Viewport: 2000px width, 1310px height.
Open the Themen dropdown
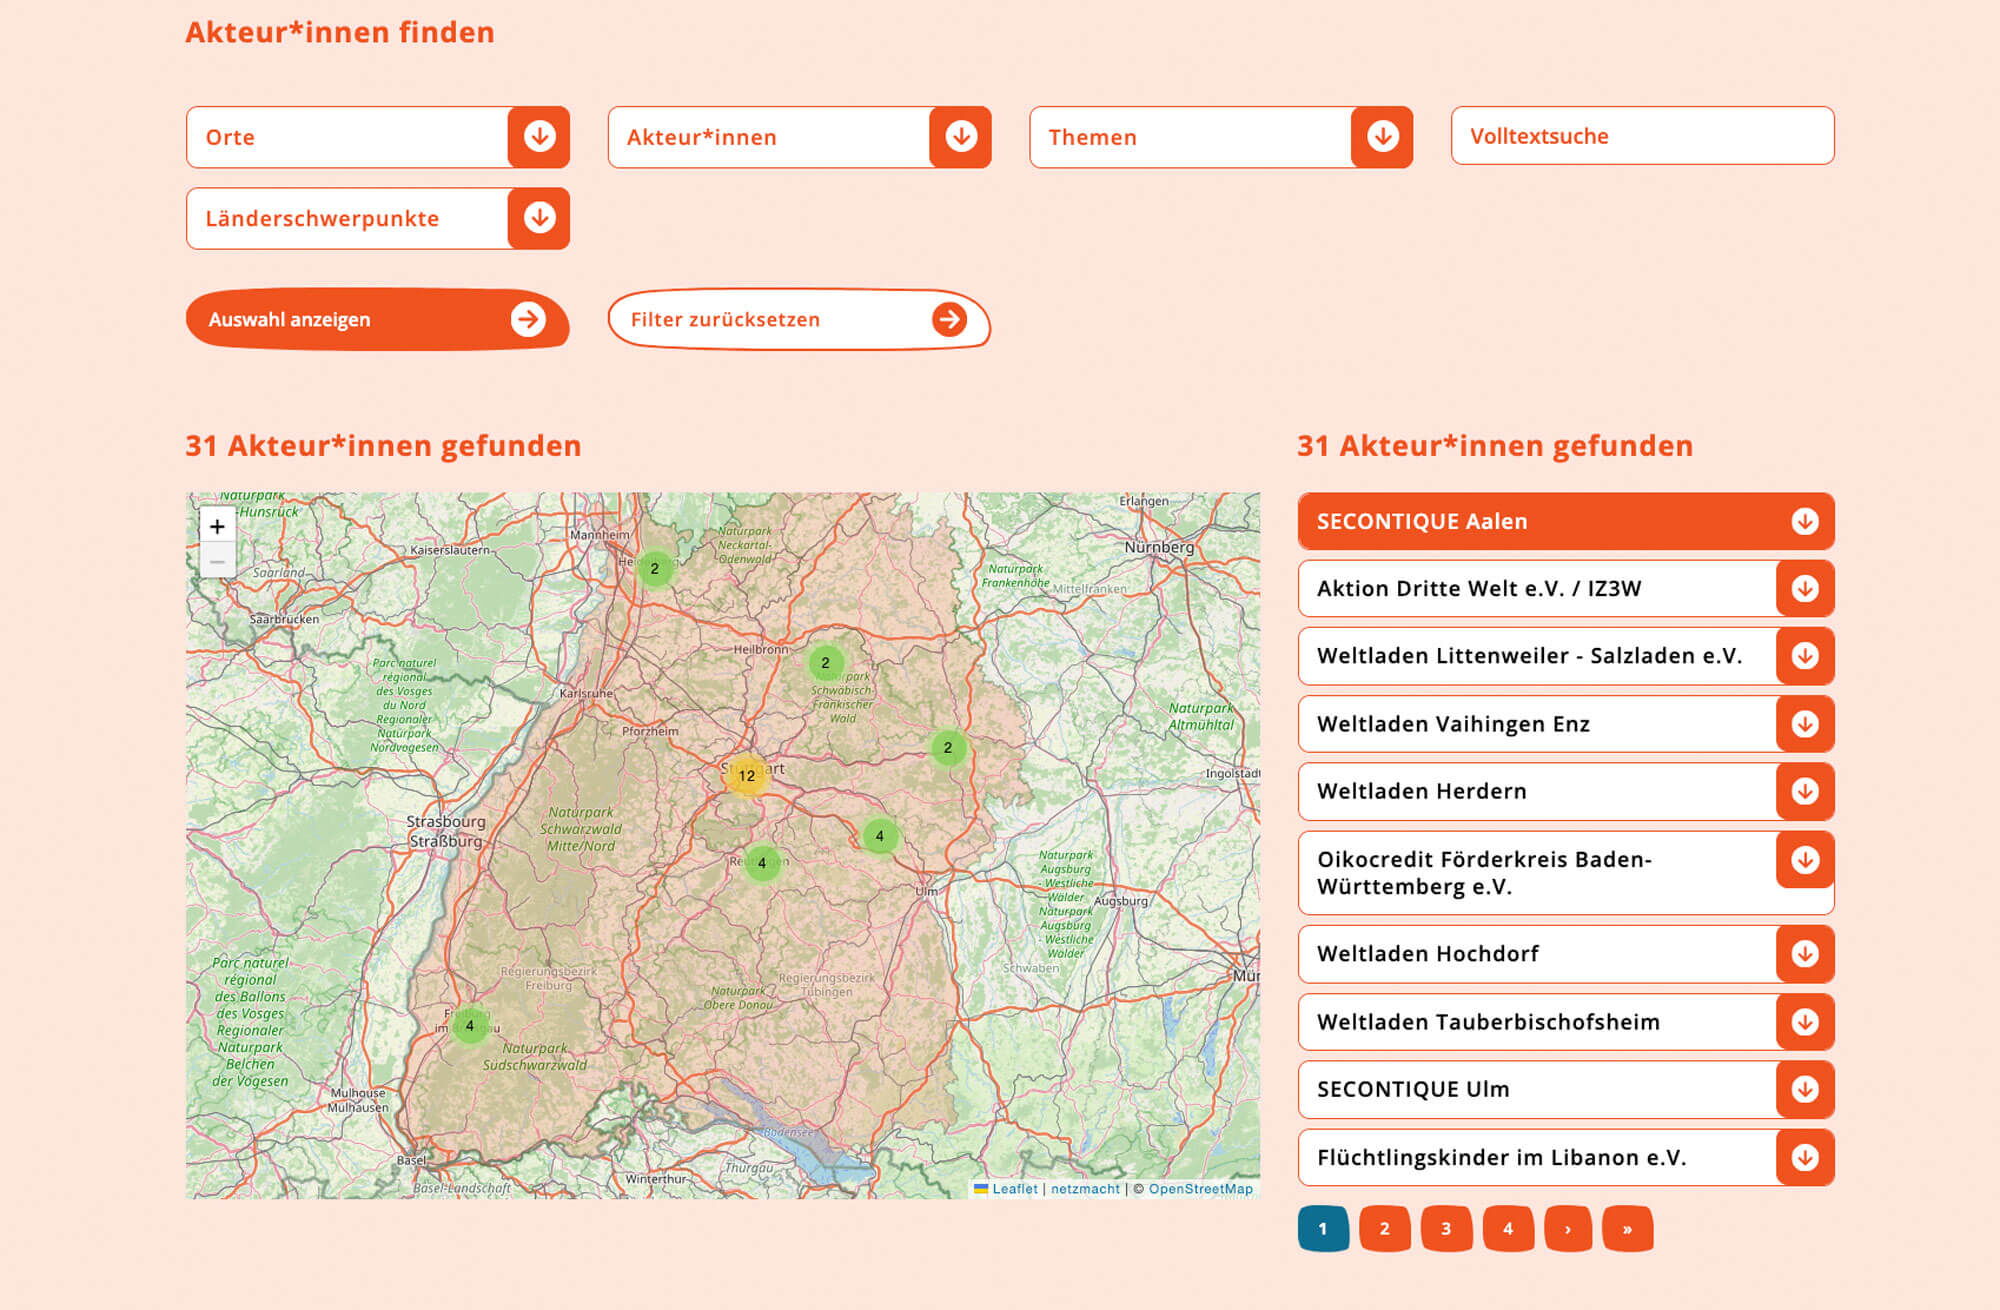pos(1382,137)
